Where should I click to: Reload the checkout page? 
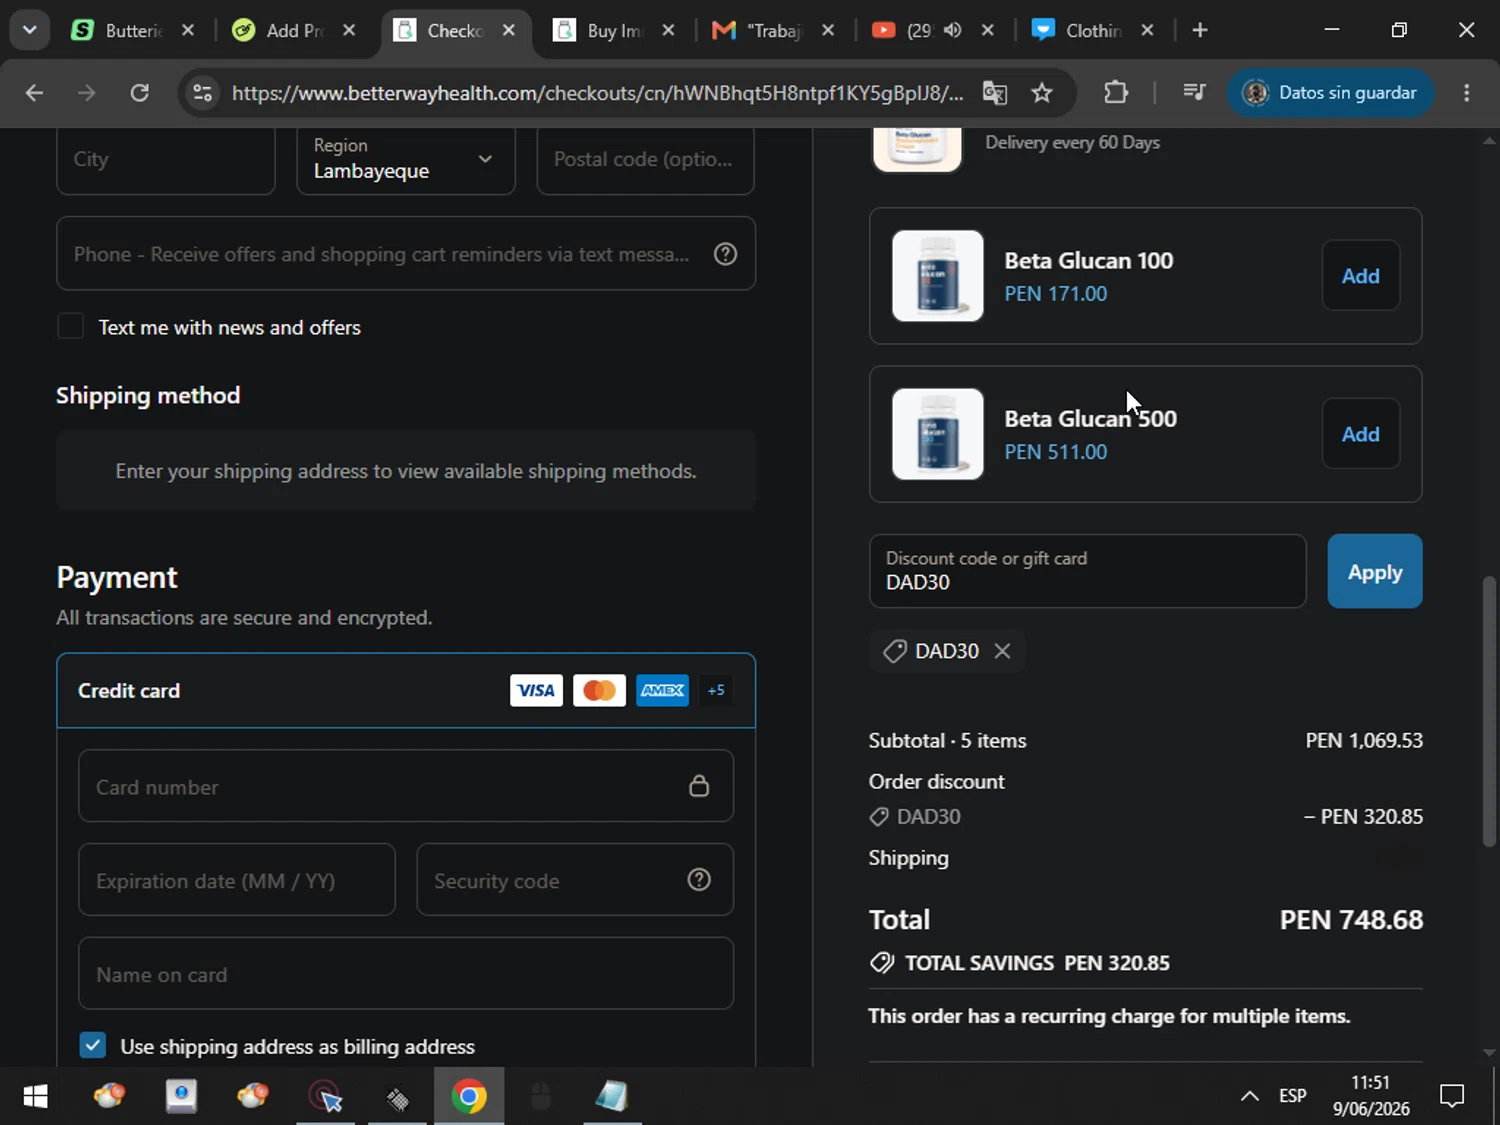click(x=140, y=93)
